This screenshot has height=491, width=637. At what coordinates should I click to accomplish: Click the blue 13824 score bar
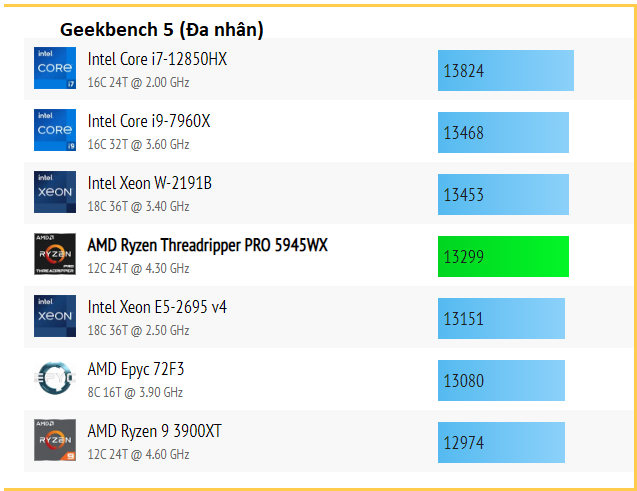tap(506, 71)
